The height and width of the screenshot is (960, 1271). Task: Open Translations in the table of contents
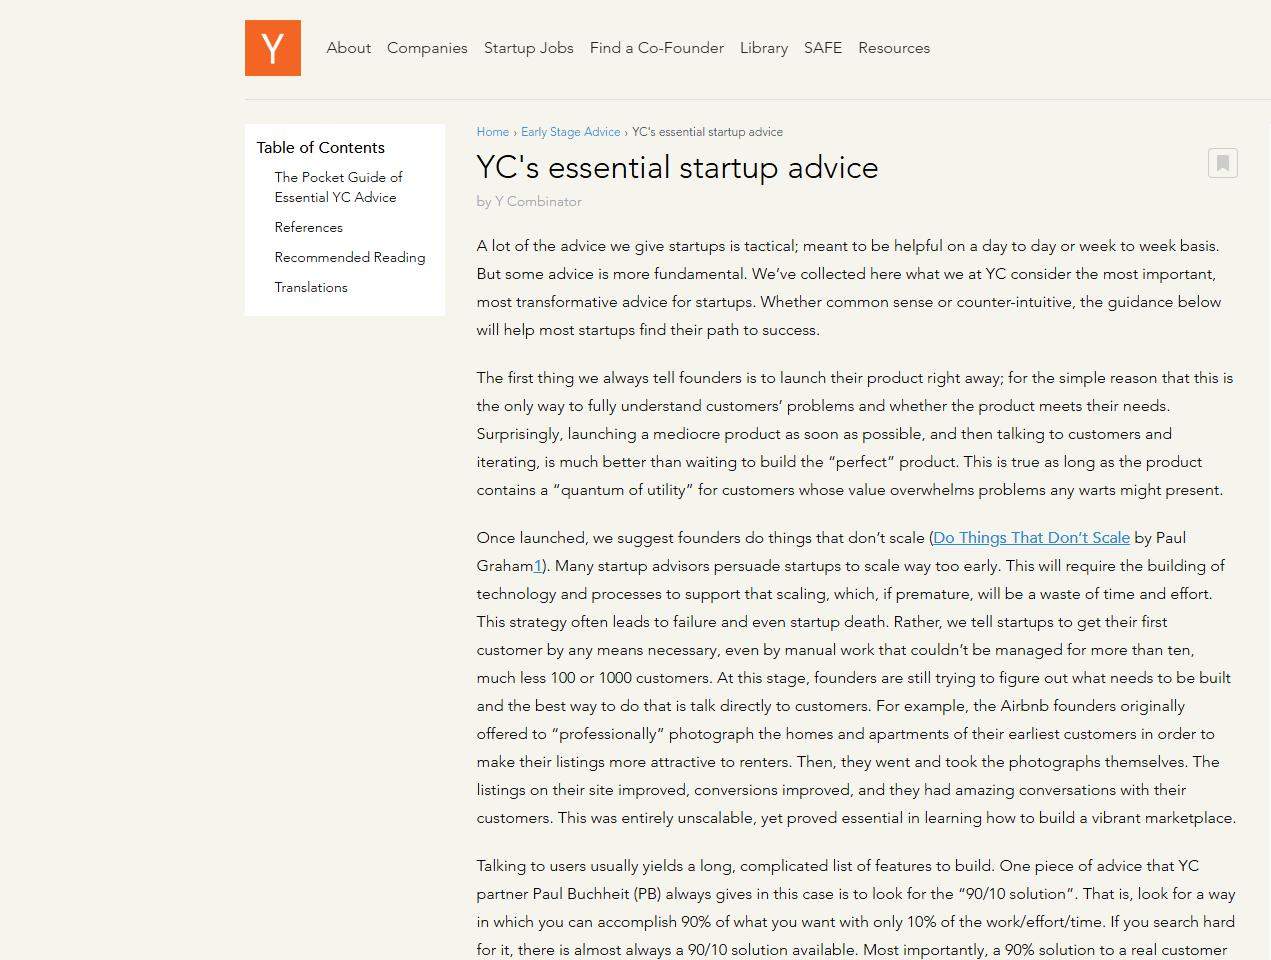311,287
